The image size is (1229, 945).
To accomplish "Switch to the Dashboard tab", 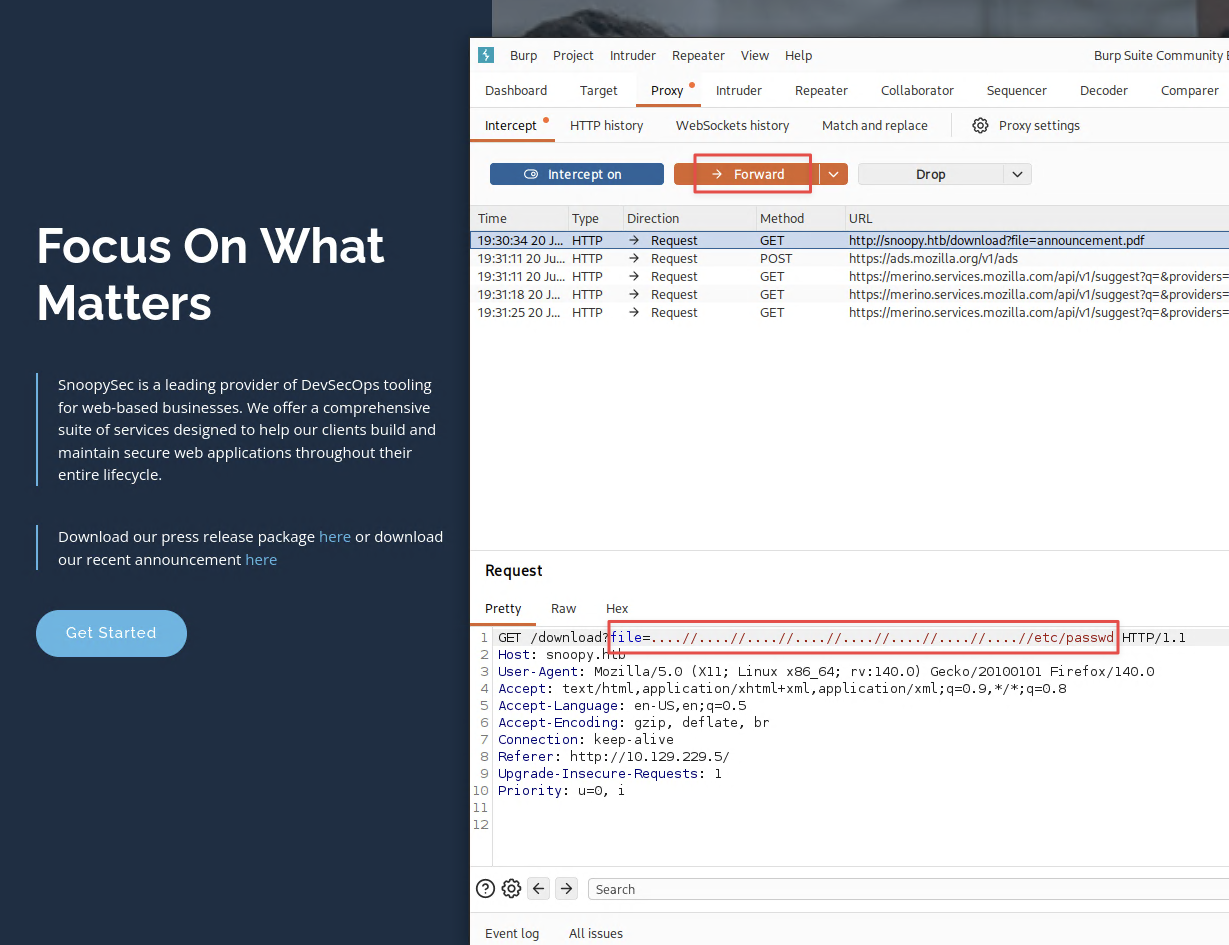I will coord(516,90).
